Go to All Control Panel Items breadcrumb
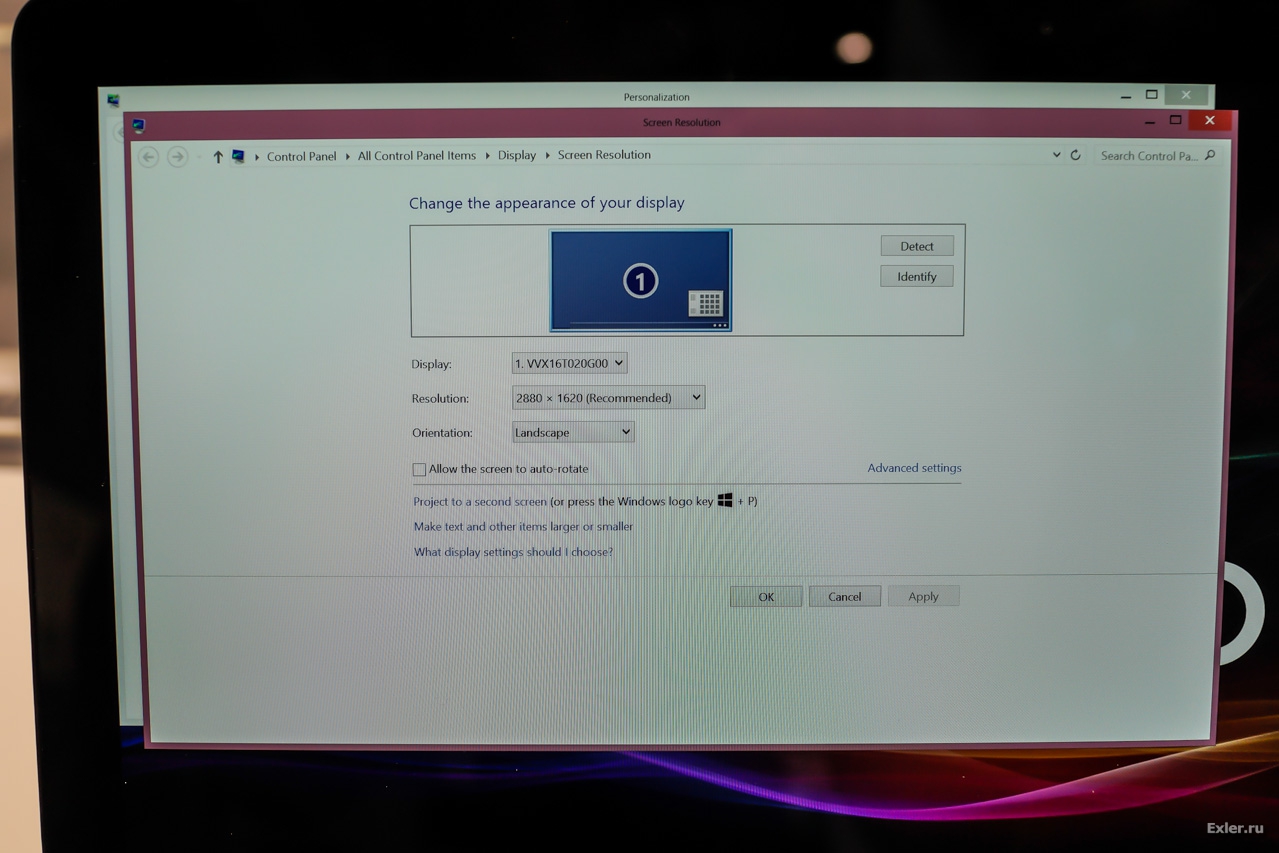This screenshot has width=1279, height=853. tap(416, 156)
